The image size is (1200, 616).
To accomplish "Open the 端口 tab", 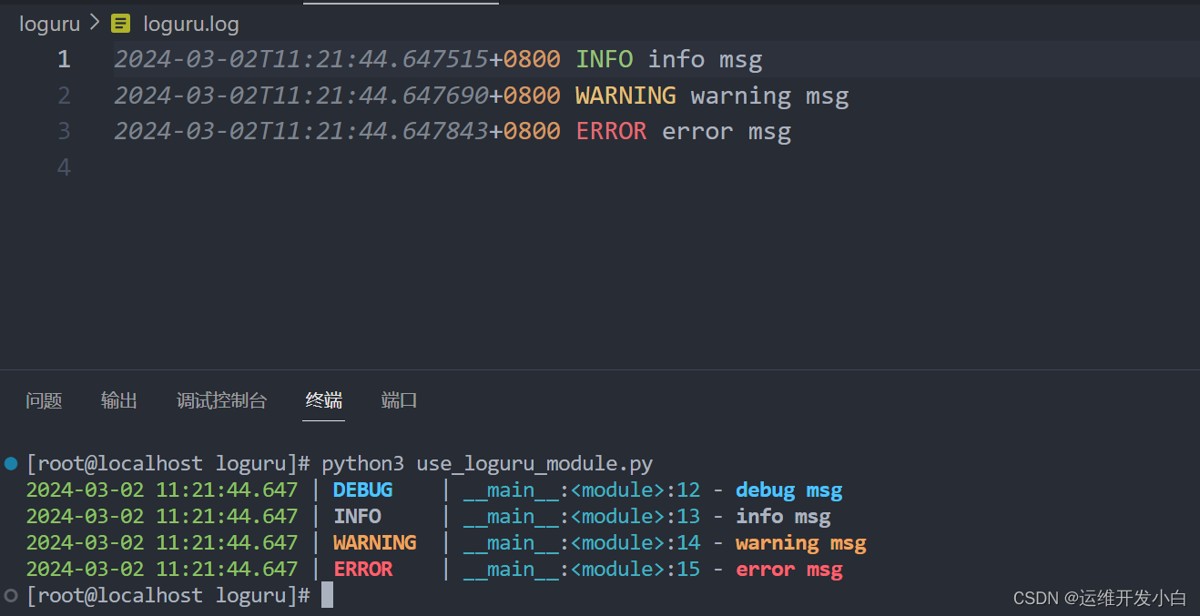I will [399, 401].
